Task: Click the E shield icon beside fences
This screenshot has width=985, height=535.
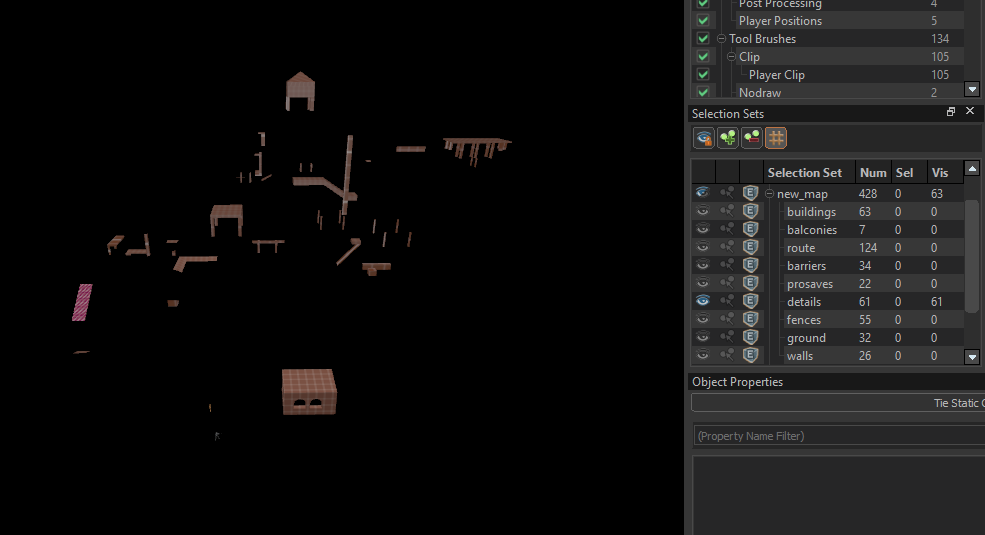Action: 751,320
